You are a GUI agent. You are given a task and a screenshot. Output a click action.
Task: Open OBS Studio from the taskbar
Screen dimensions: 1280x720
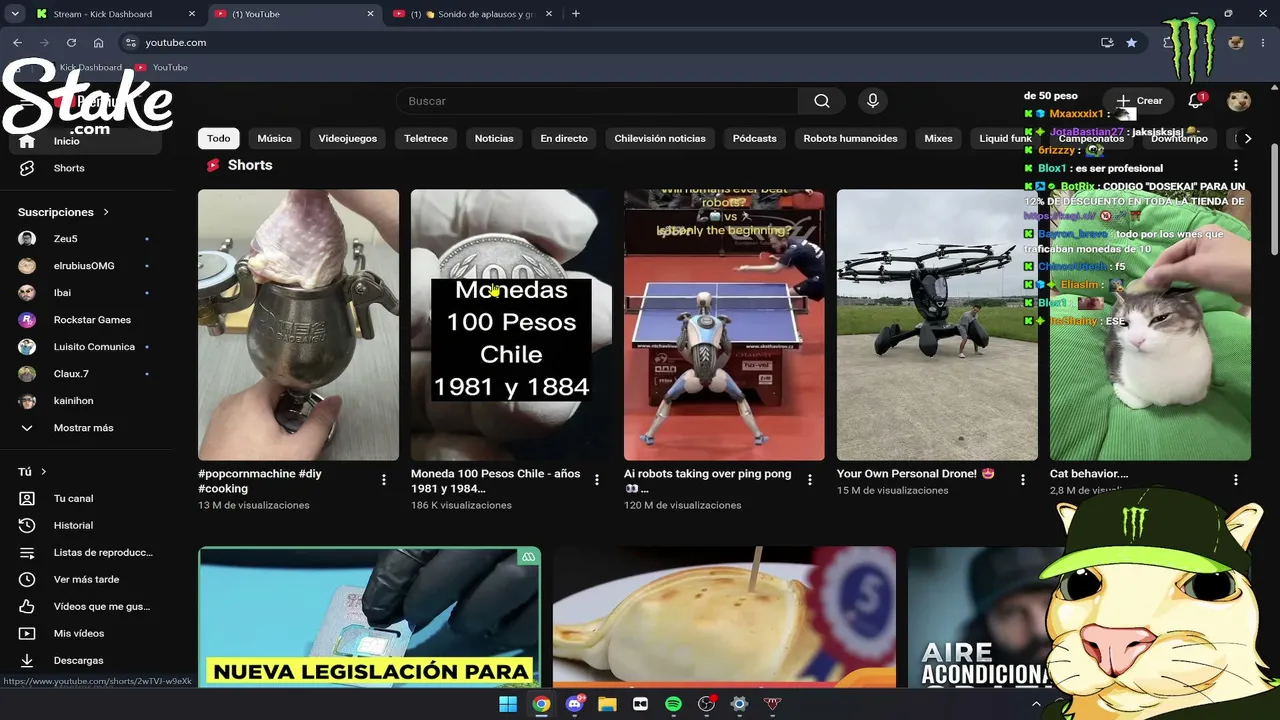(x=706, y=704)
